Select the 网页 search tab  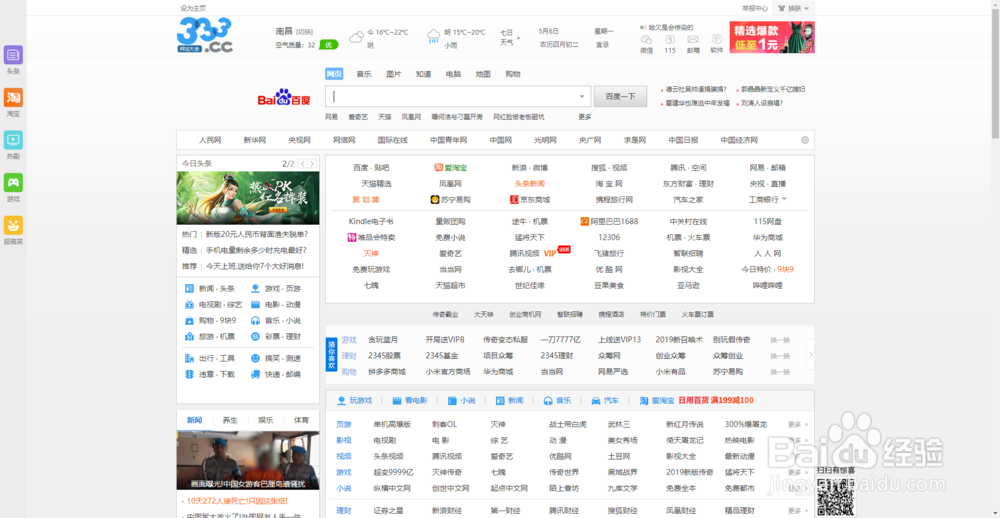334,74
